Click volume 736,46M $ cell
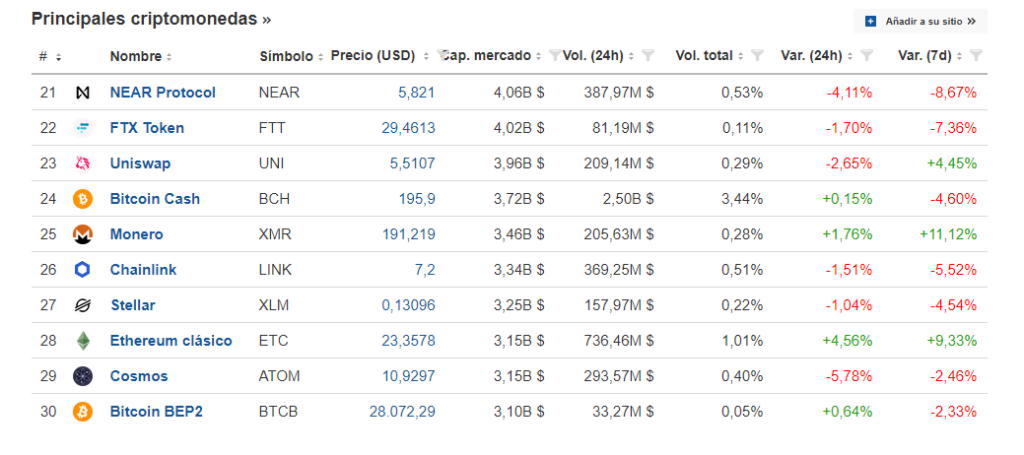The width and height of the screenshot is (1024, 455). click(x=618, y=341)
